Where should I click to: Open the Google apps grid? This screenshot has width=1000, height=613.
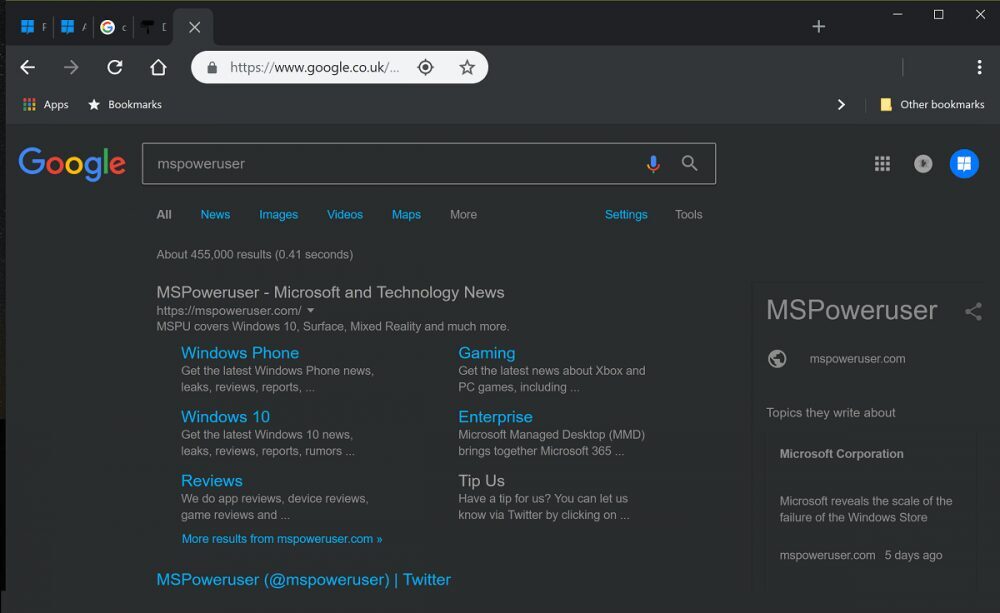(x=882, y=164)
